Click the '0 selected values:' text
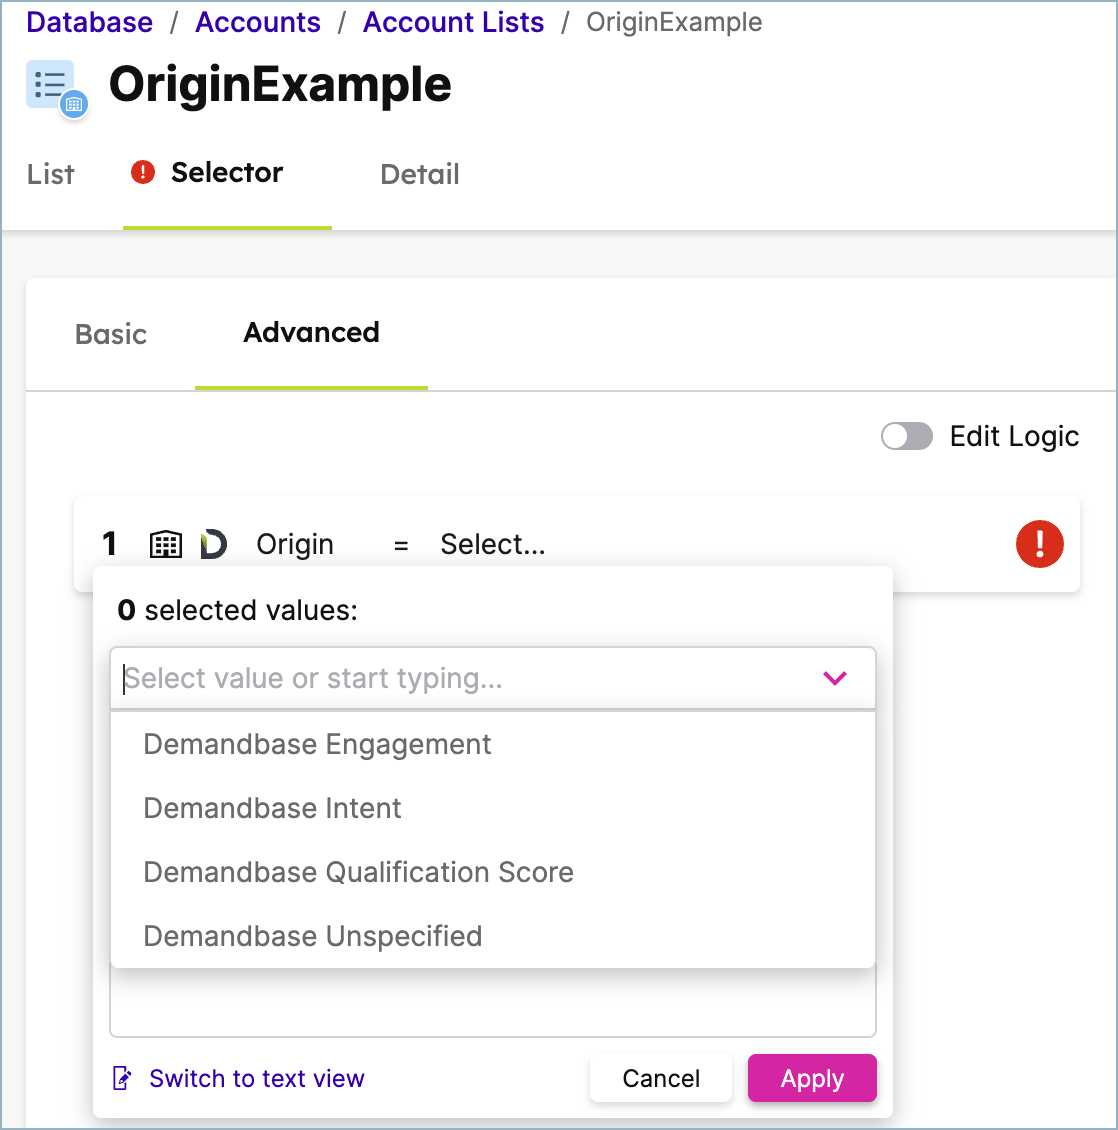1118x1130 pixels. [x=238, y=610]
